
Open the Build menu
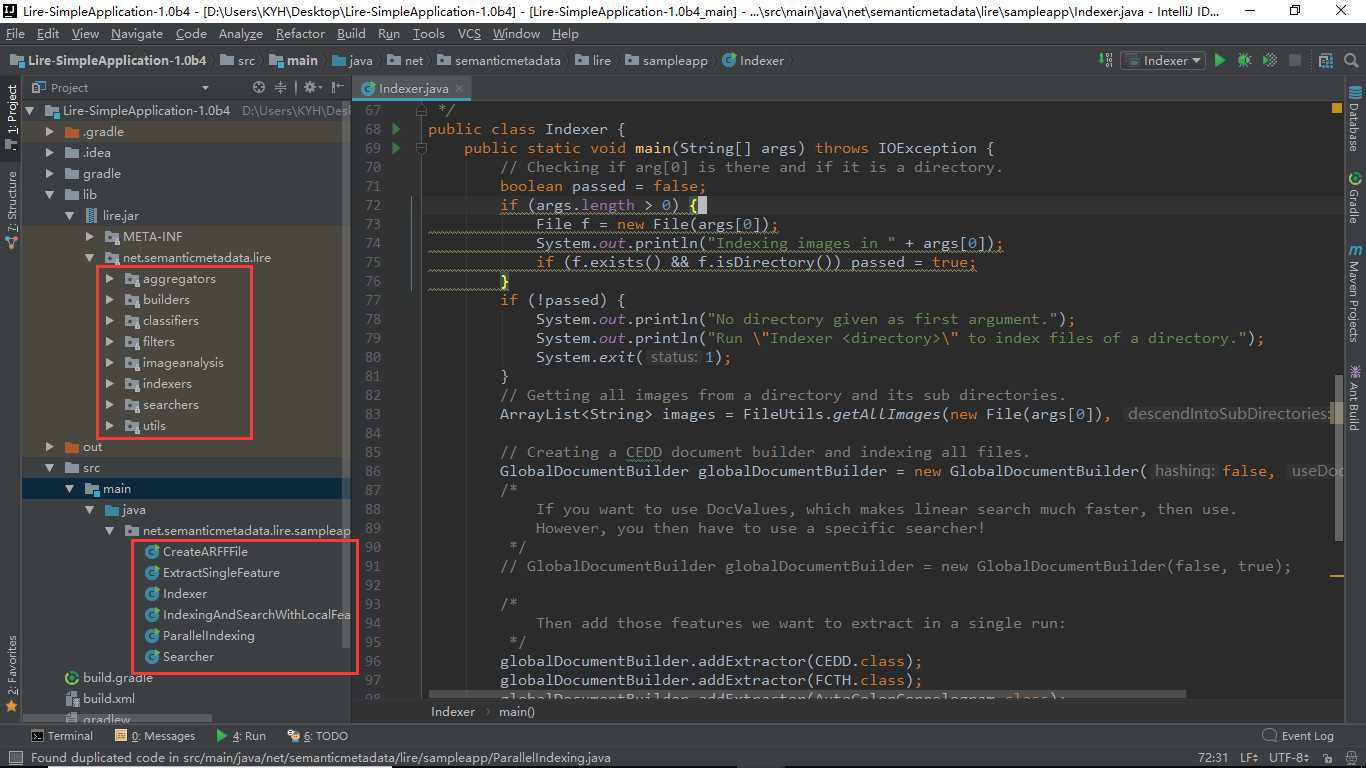pos(351,33)
